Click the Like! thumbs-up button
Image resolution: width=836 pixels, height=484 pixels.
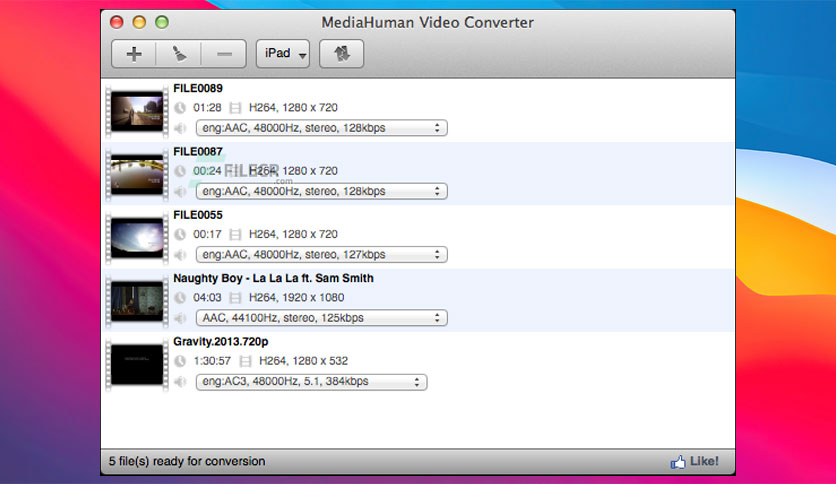pos(694,462)
